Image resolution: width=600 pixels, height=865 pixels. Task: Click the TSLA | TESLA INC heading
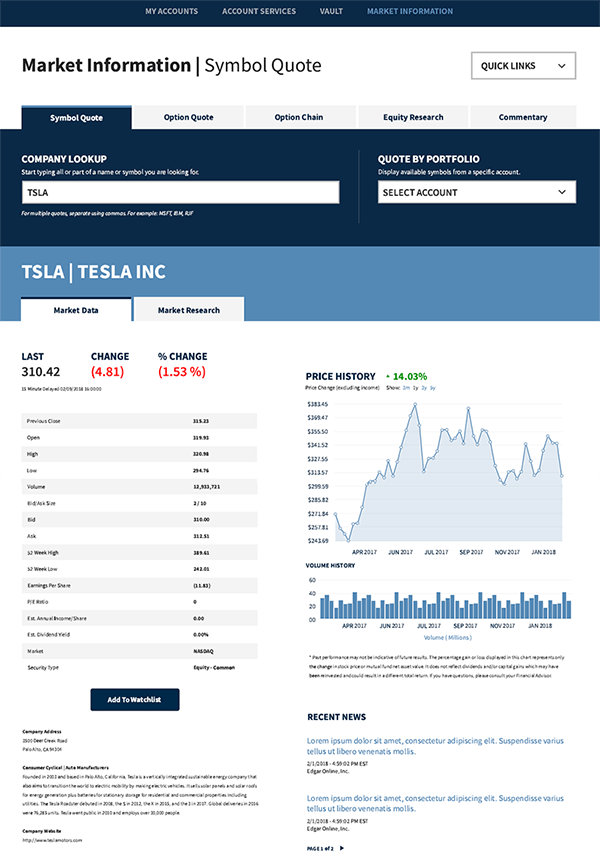coord(94,272)
